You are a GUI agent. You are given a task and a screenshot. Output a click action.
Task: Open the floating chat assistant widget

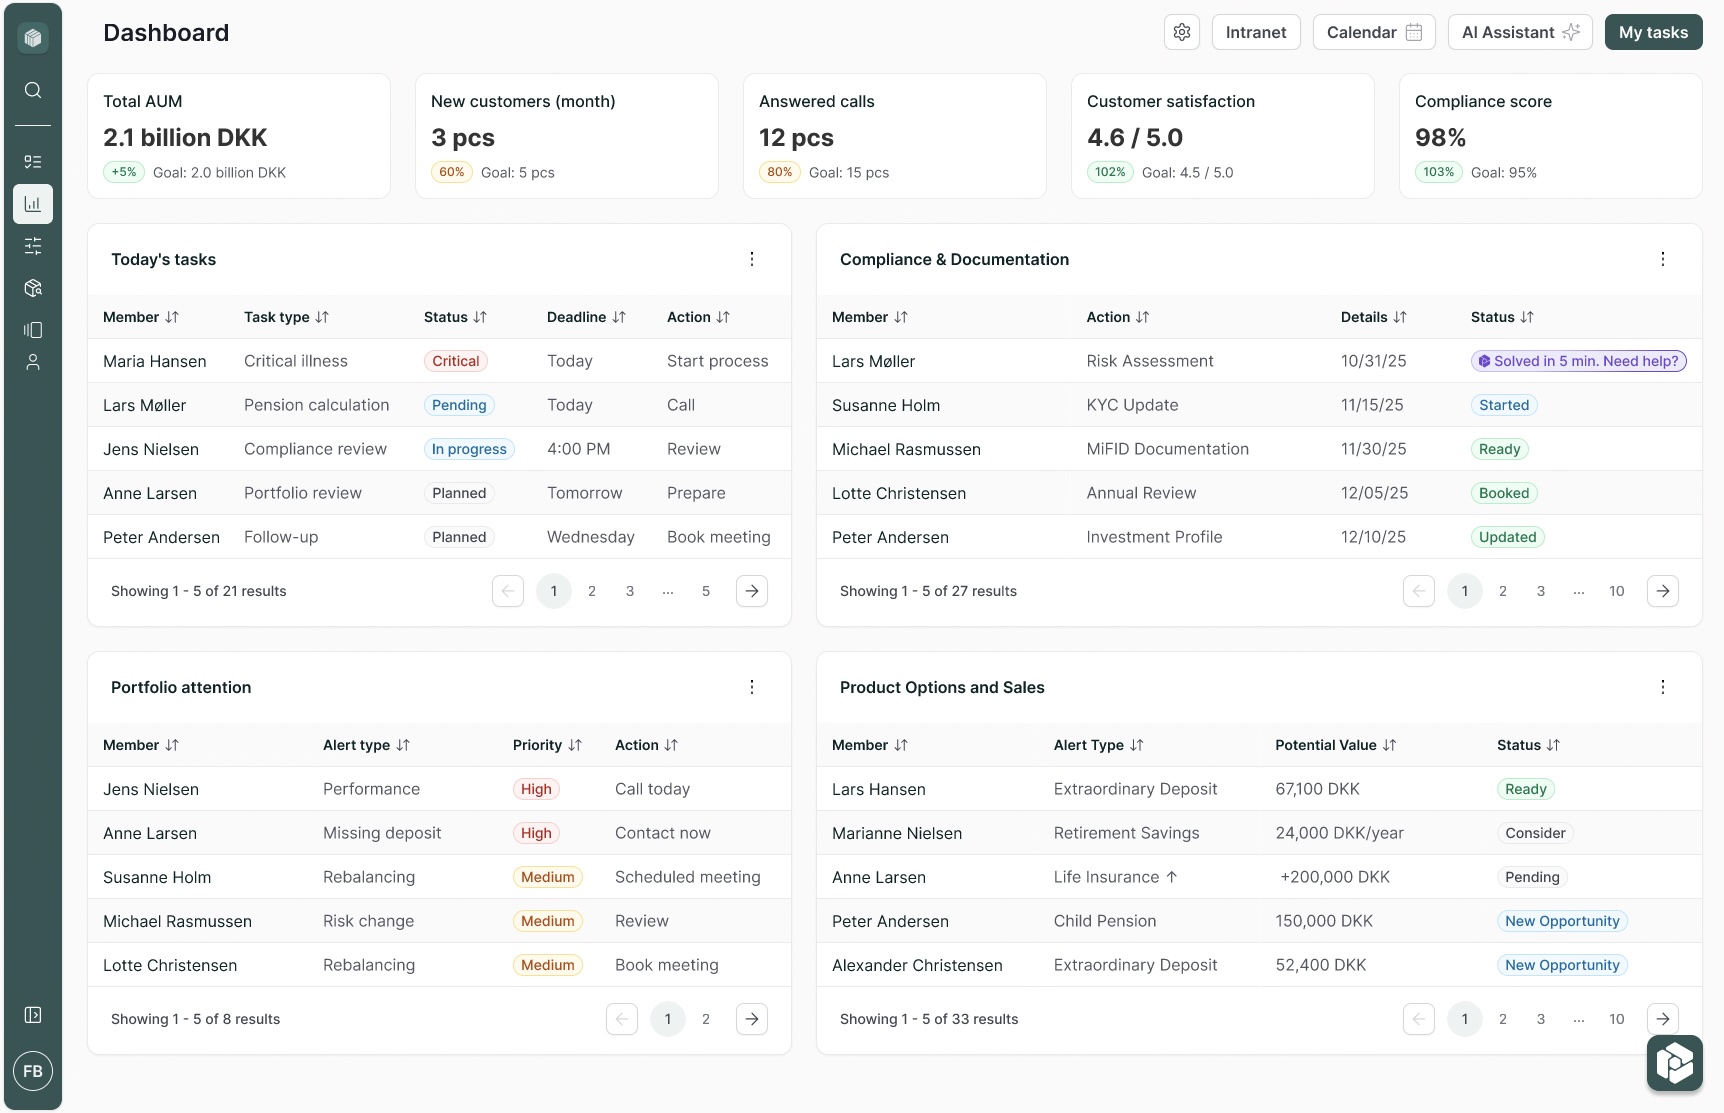click(1674, 1062)
